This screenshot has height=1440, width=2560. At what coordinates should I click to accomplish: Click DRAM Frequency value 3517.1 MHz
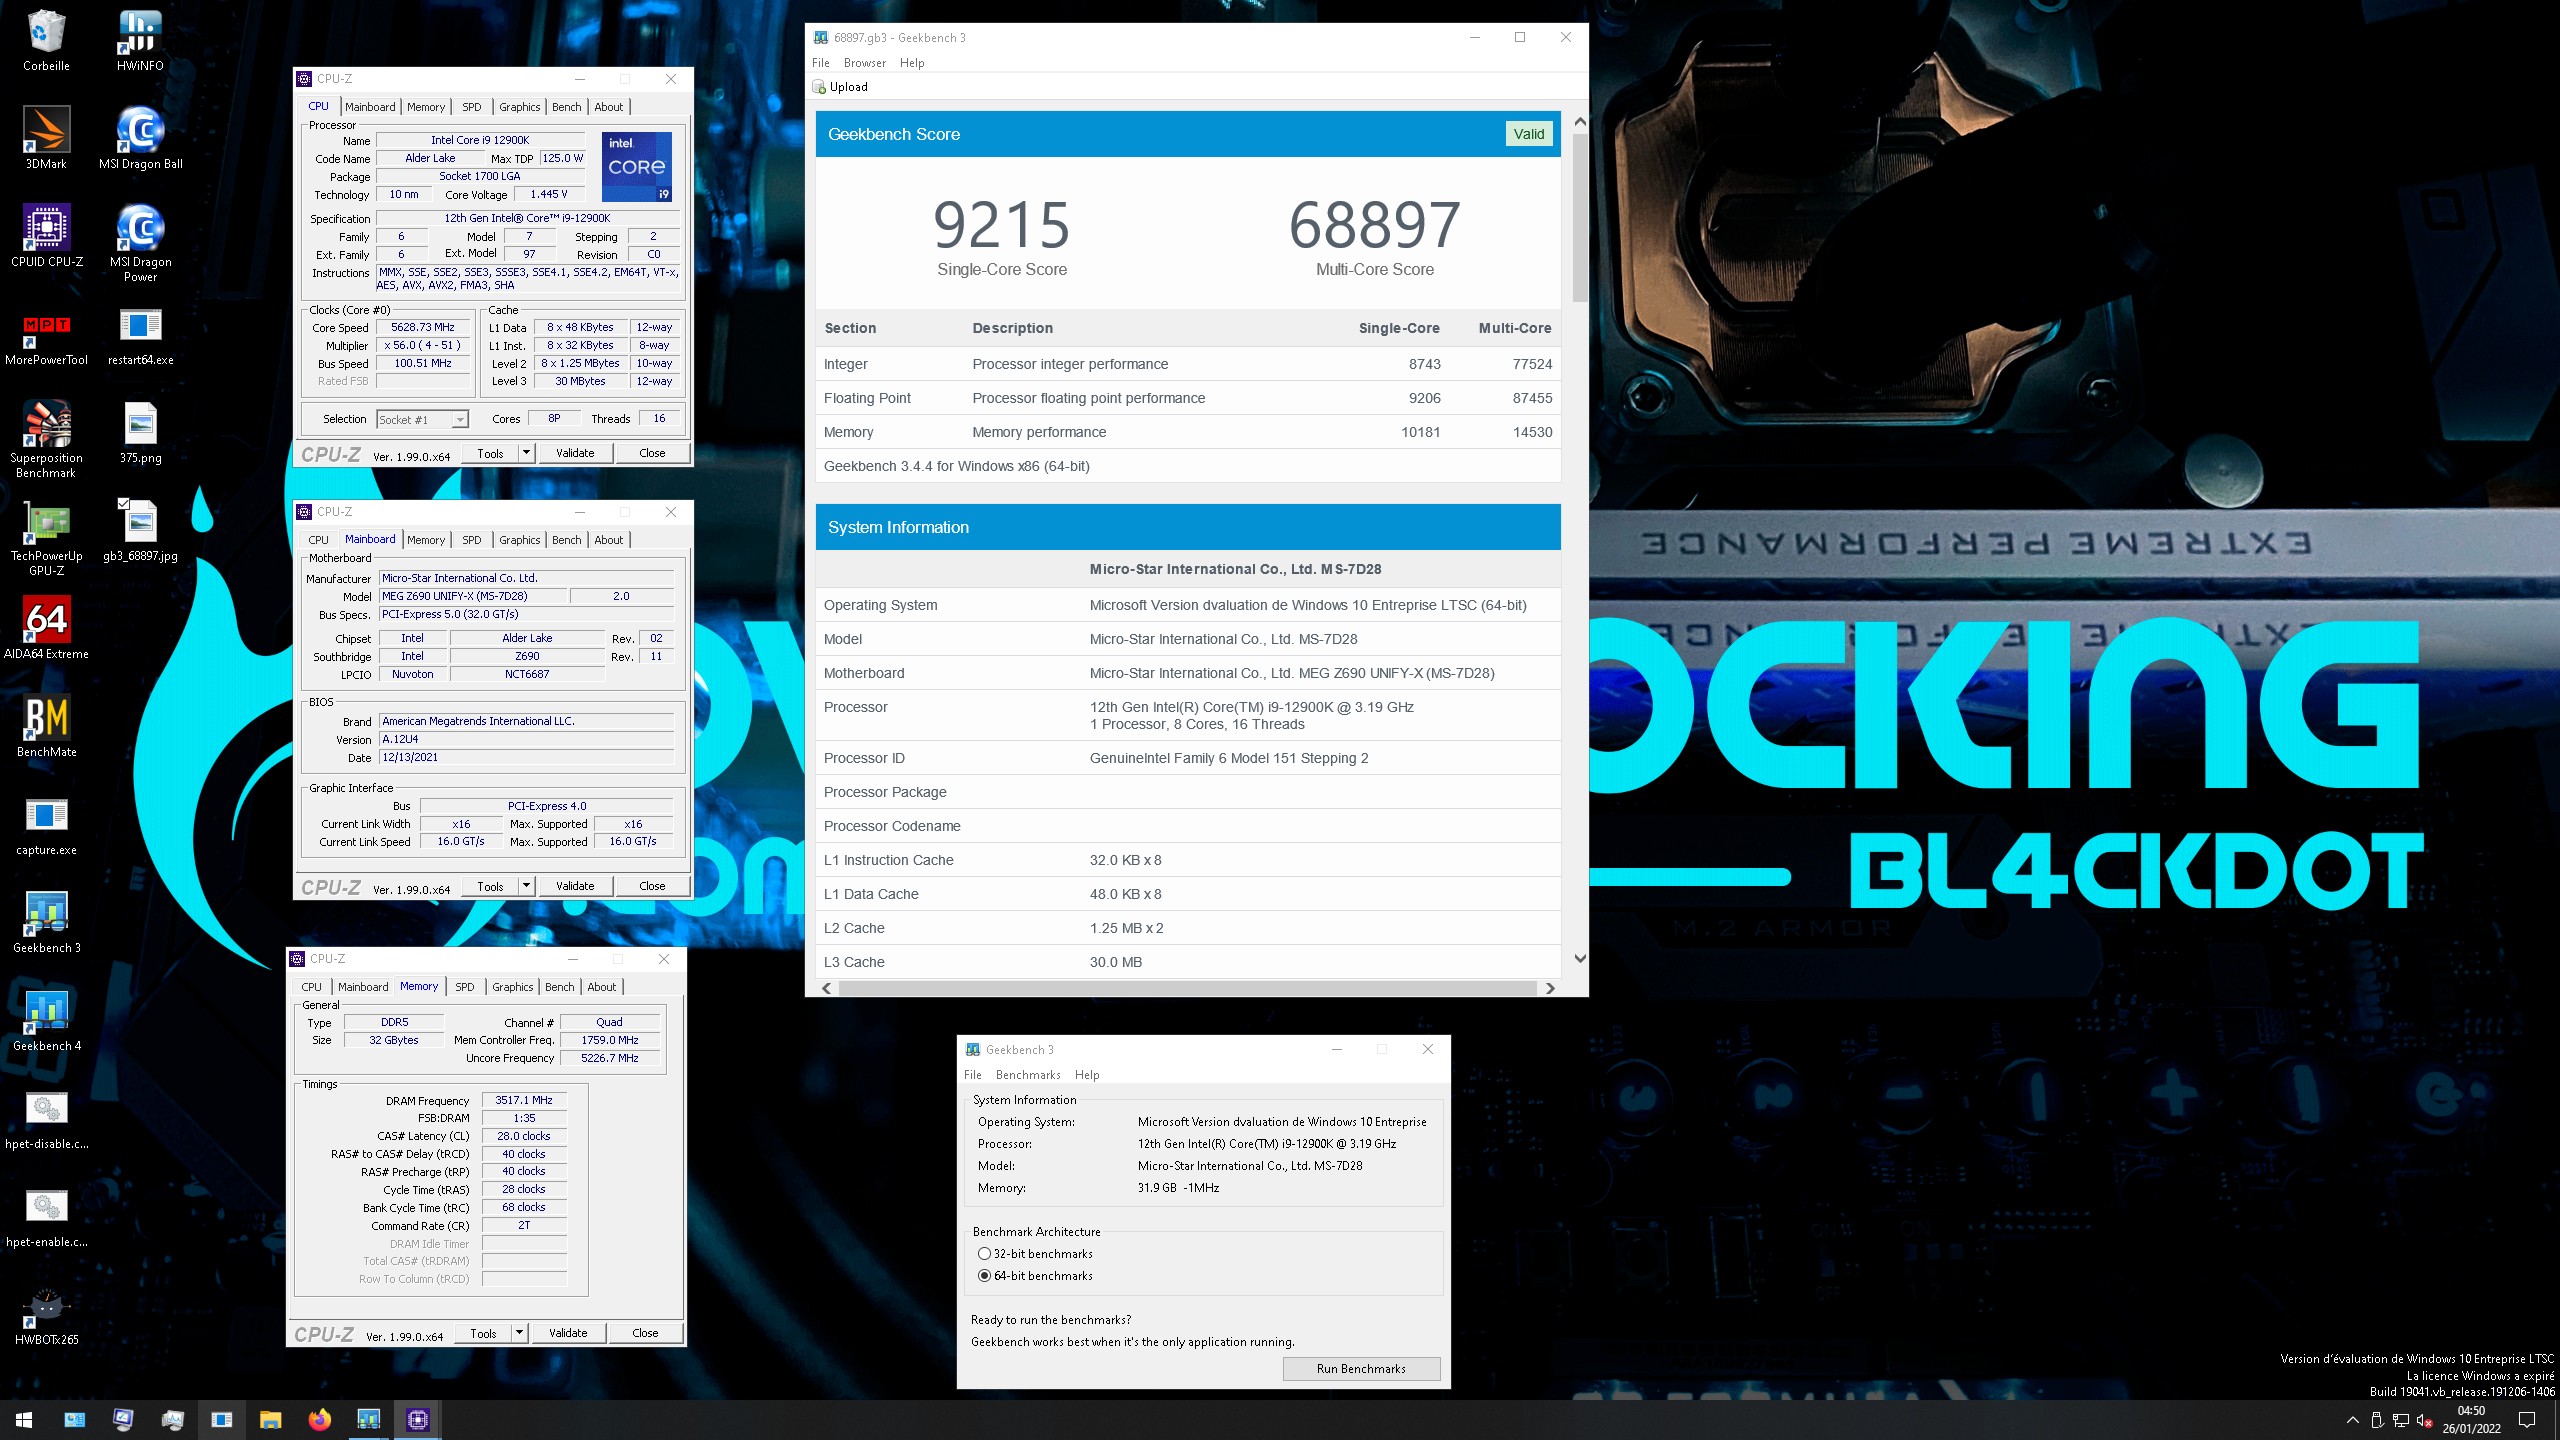[524, 1100]
